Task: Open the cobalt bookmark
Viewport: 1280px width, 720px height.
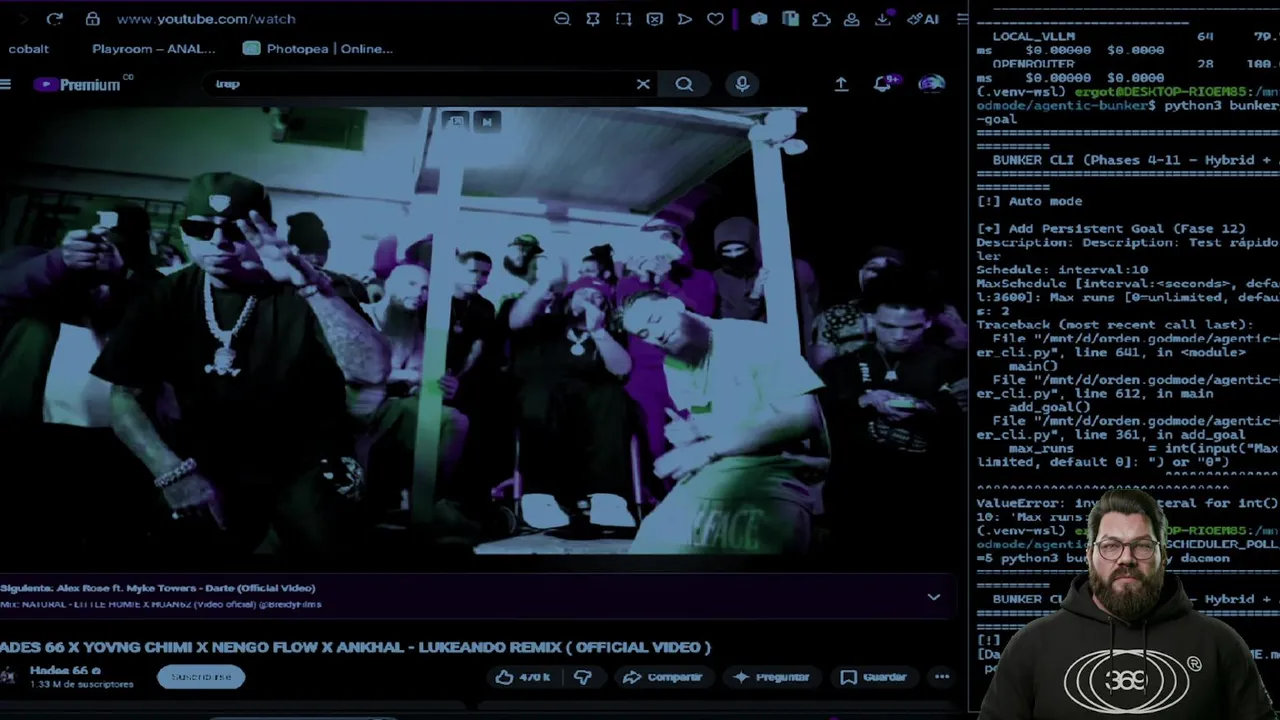Action: 28,48
